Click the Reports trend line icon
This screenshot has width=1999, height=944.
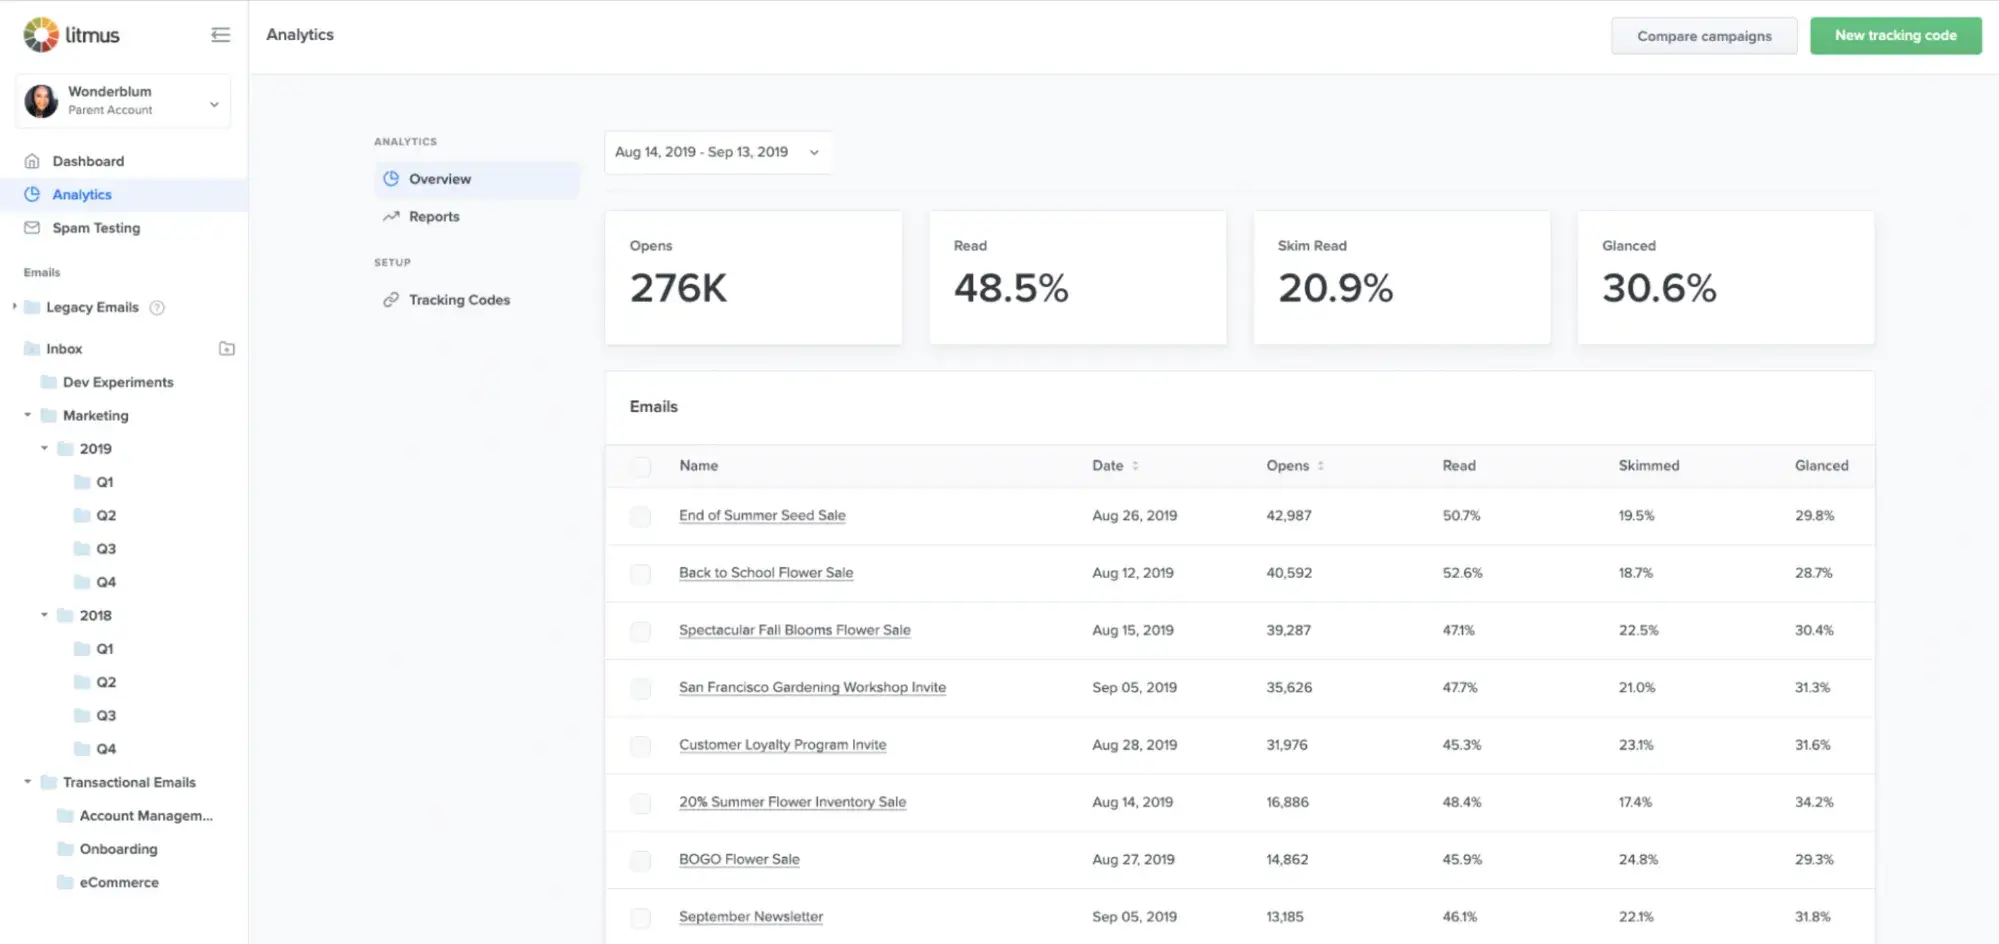[391, 216]
